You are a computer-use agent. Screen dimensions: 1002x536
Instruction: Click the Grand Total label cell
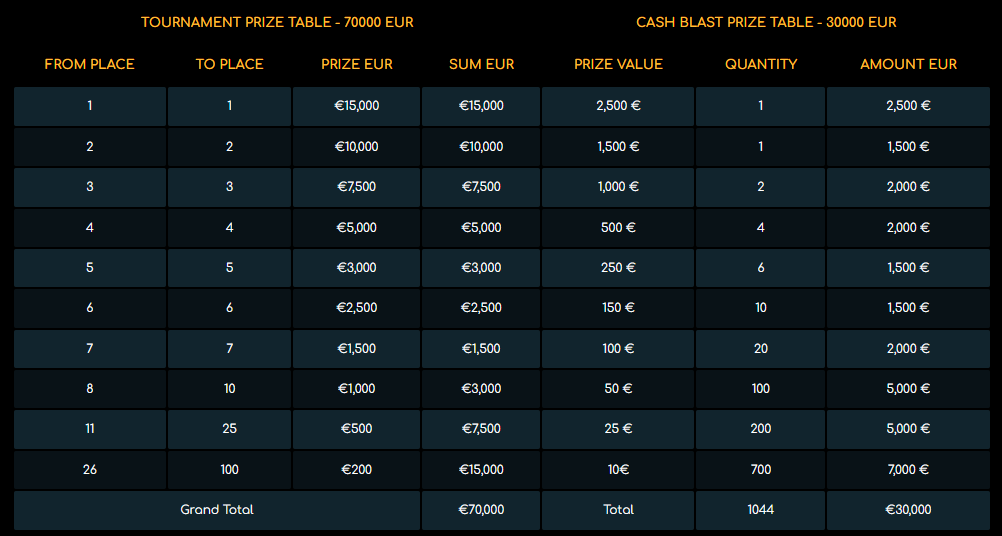(x=217, y=510)
